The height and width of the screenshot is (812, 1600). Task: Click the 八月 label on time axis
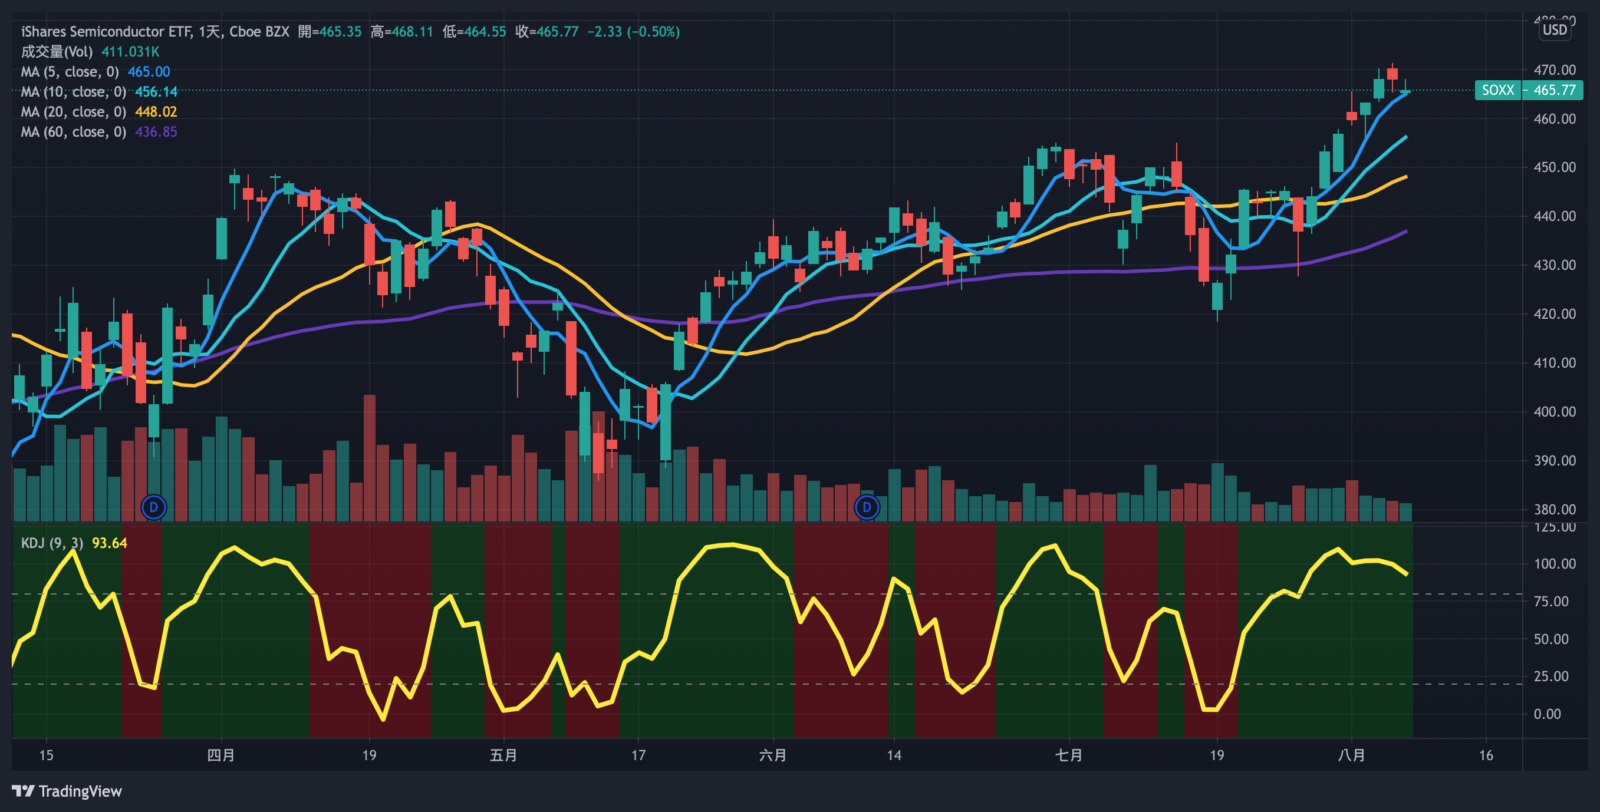(x=1351, y=755)
